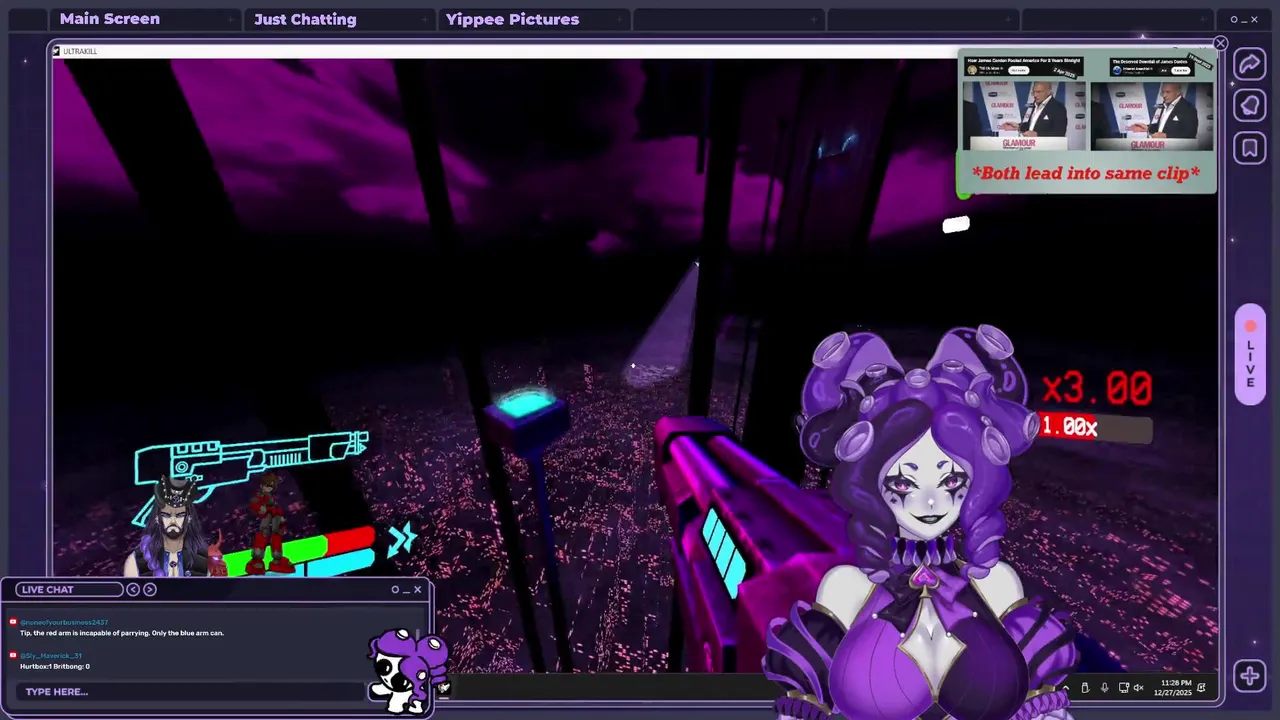This screenshot has width=1280, height=720.
Task: Close the Live Chat panel
Action: (x=418, y=589)
